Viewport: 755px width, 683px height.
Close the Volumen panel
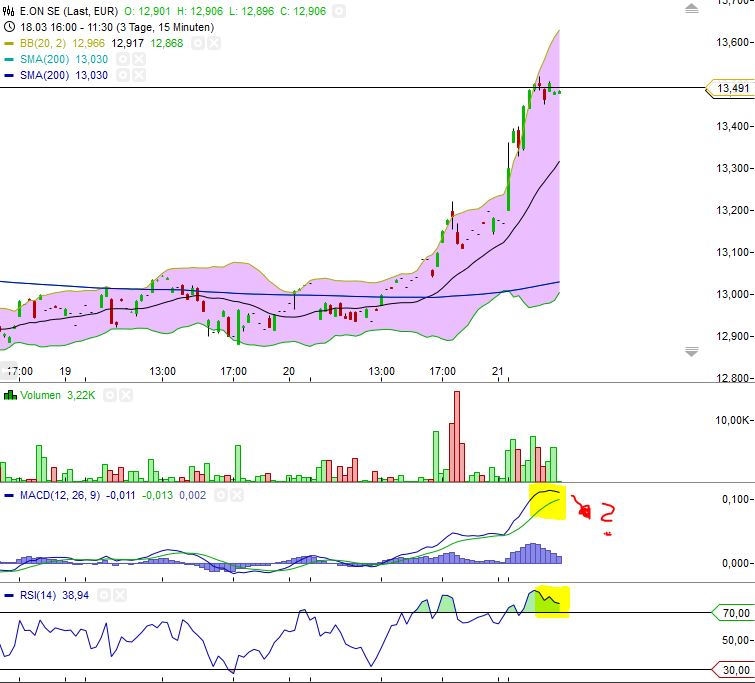(126, 395)
